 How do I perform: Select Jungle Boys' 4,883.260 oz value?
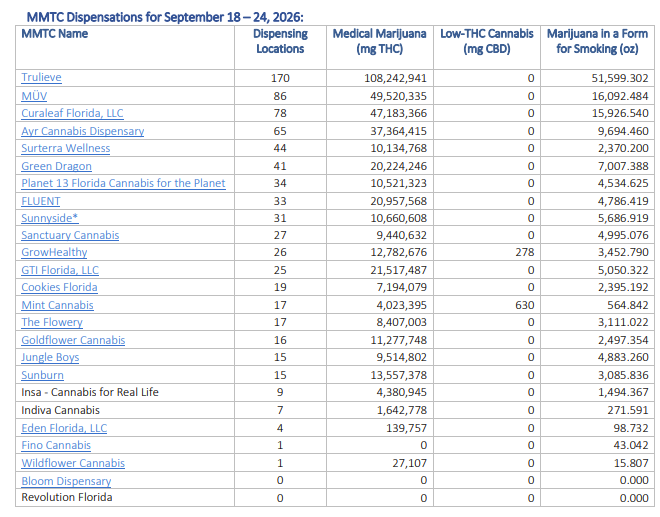coord(623,357)
